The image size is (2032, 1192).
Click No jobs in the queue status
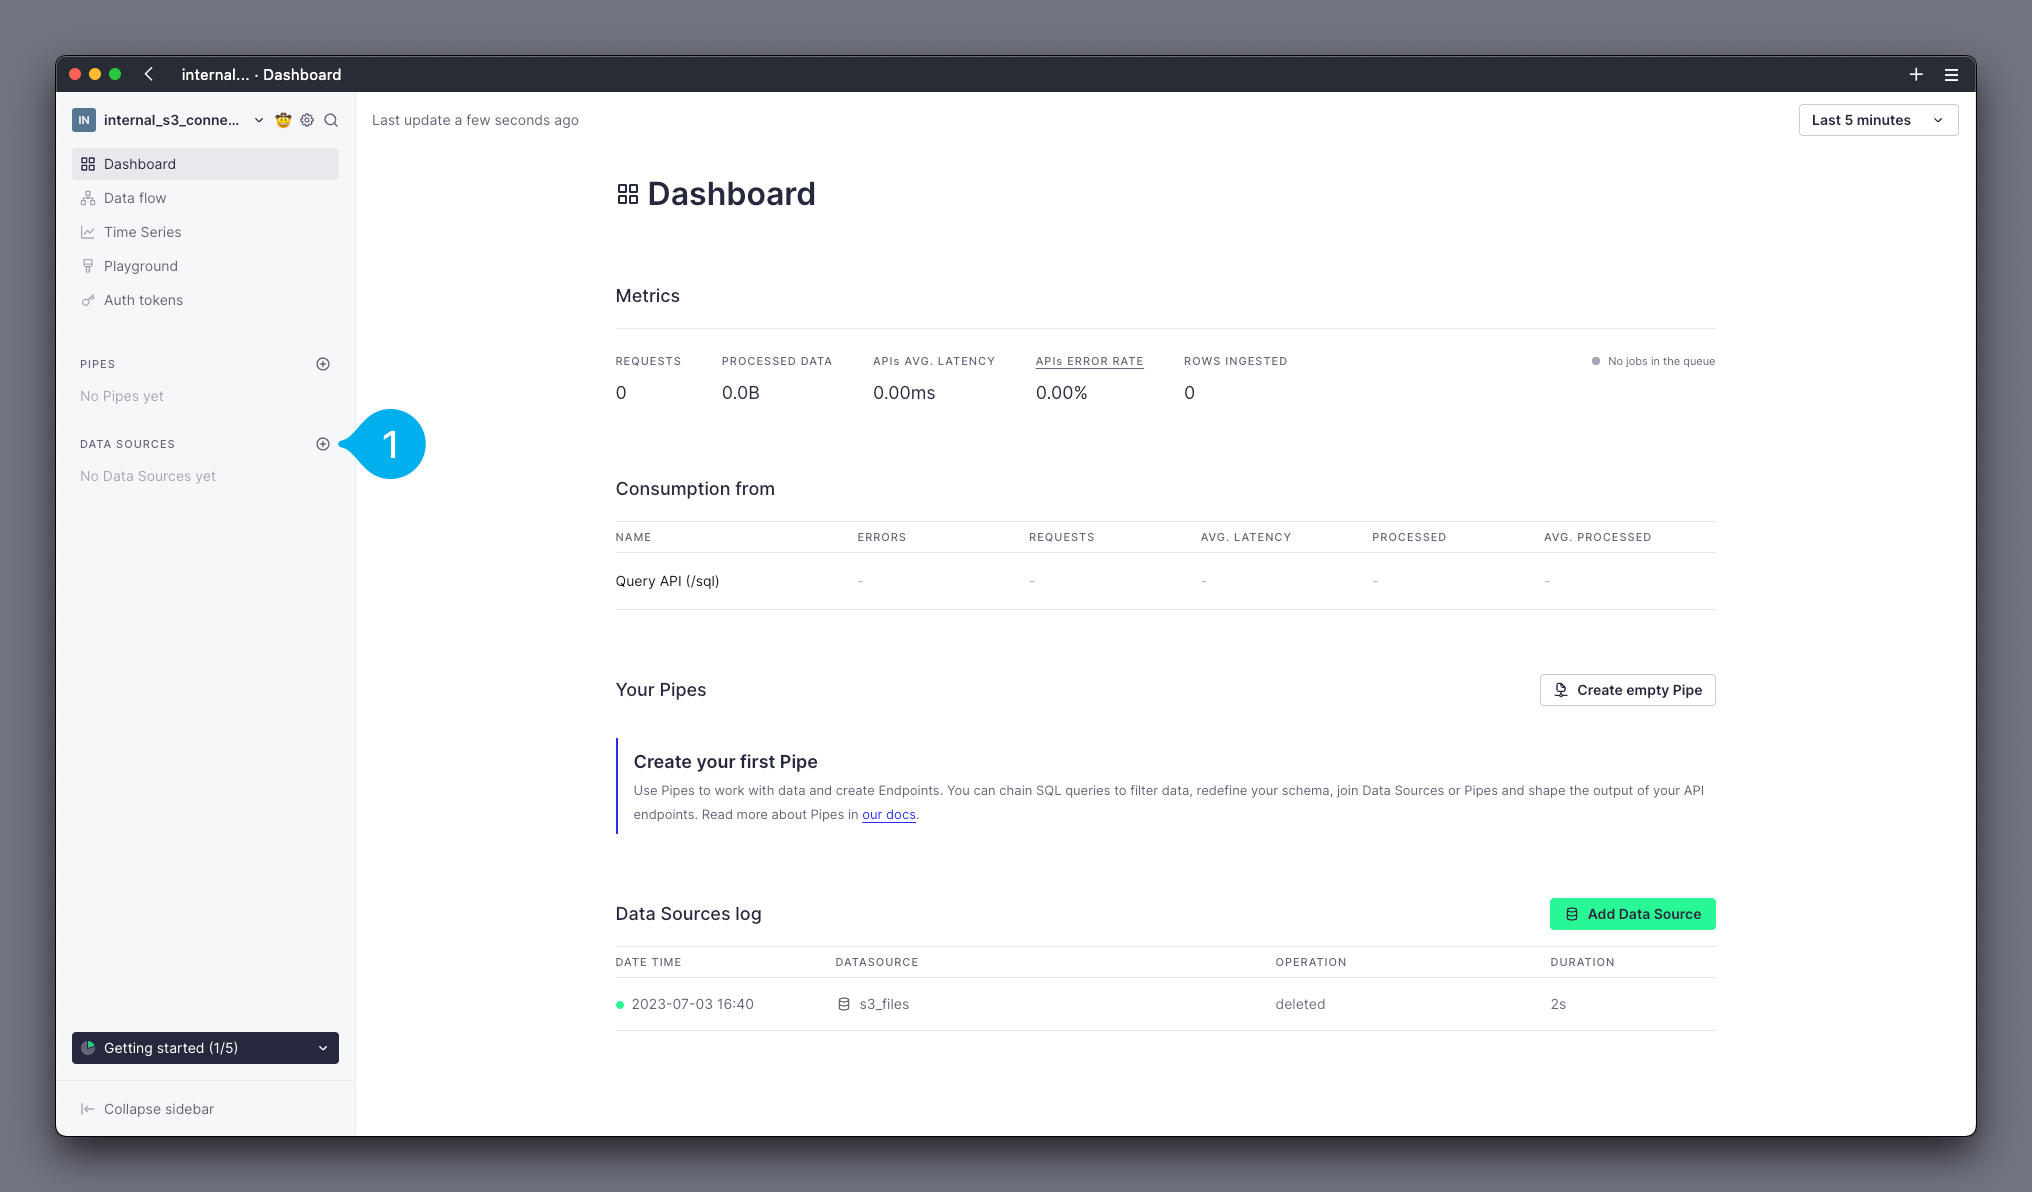click(1653, 361)
